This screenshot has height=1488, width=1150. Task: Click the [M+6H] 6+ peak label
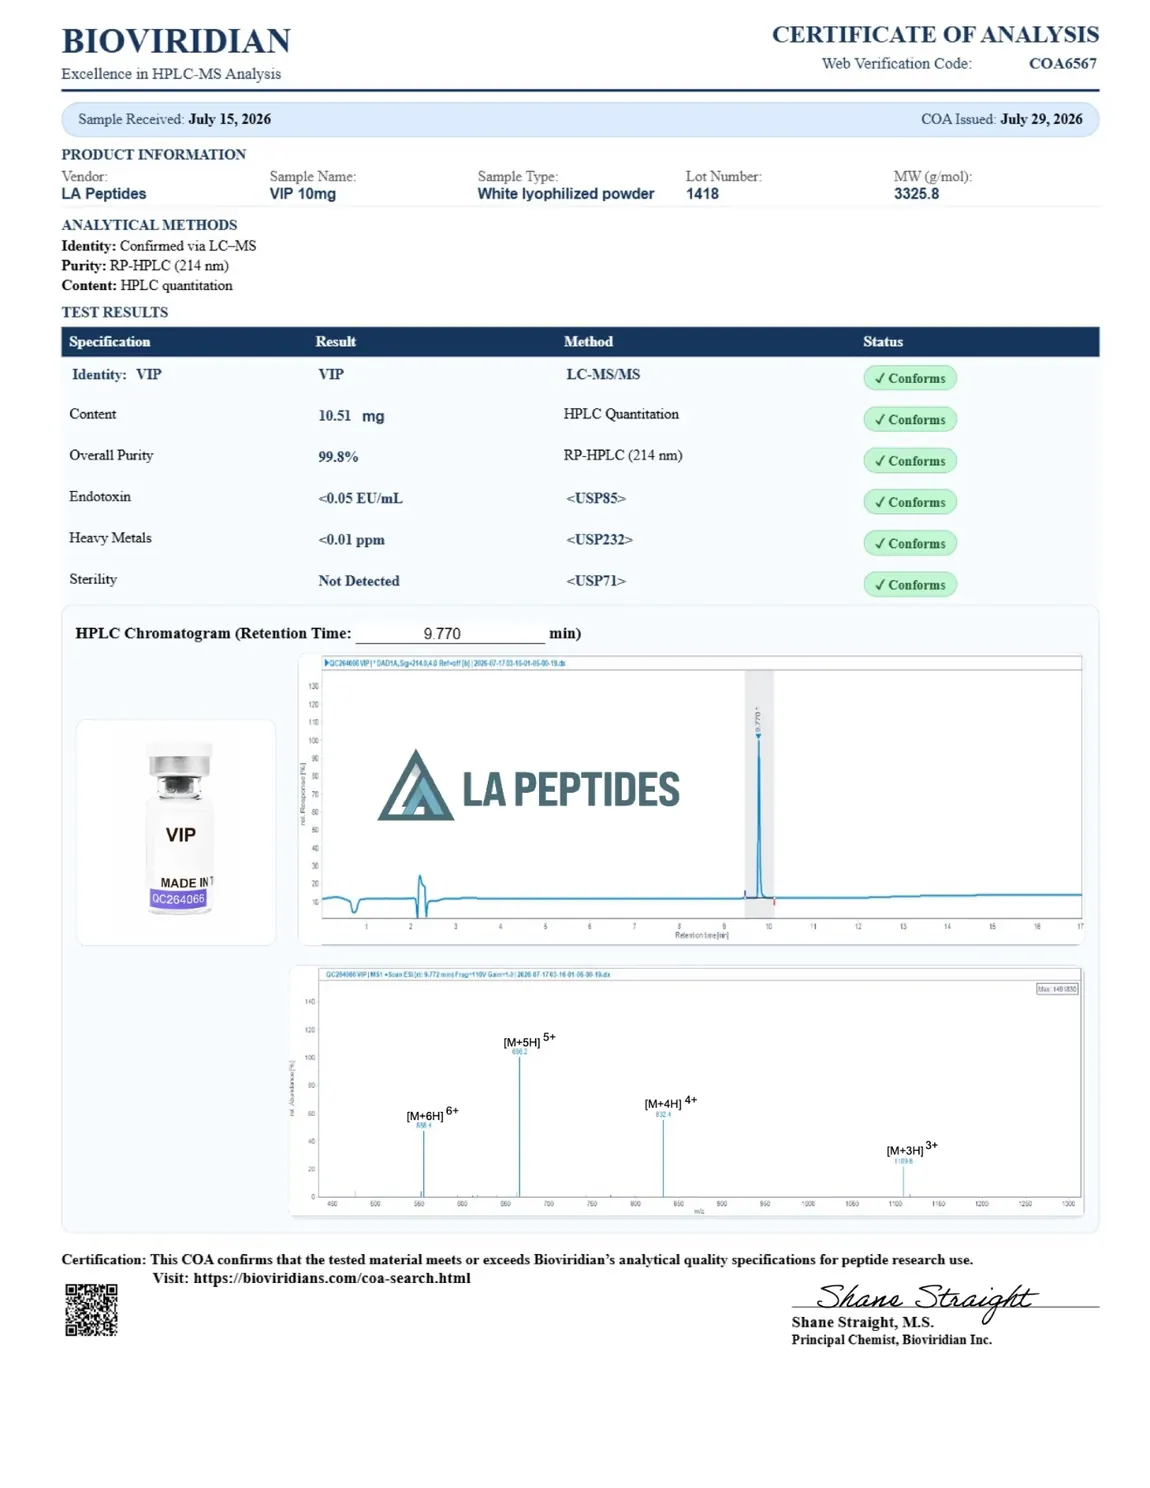tap(432, 1114)
